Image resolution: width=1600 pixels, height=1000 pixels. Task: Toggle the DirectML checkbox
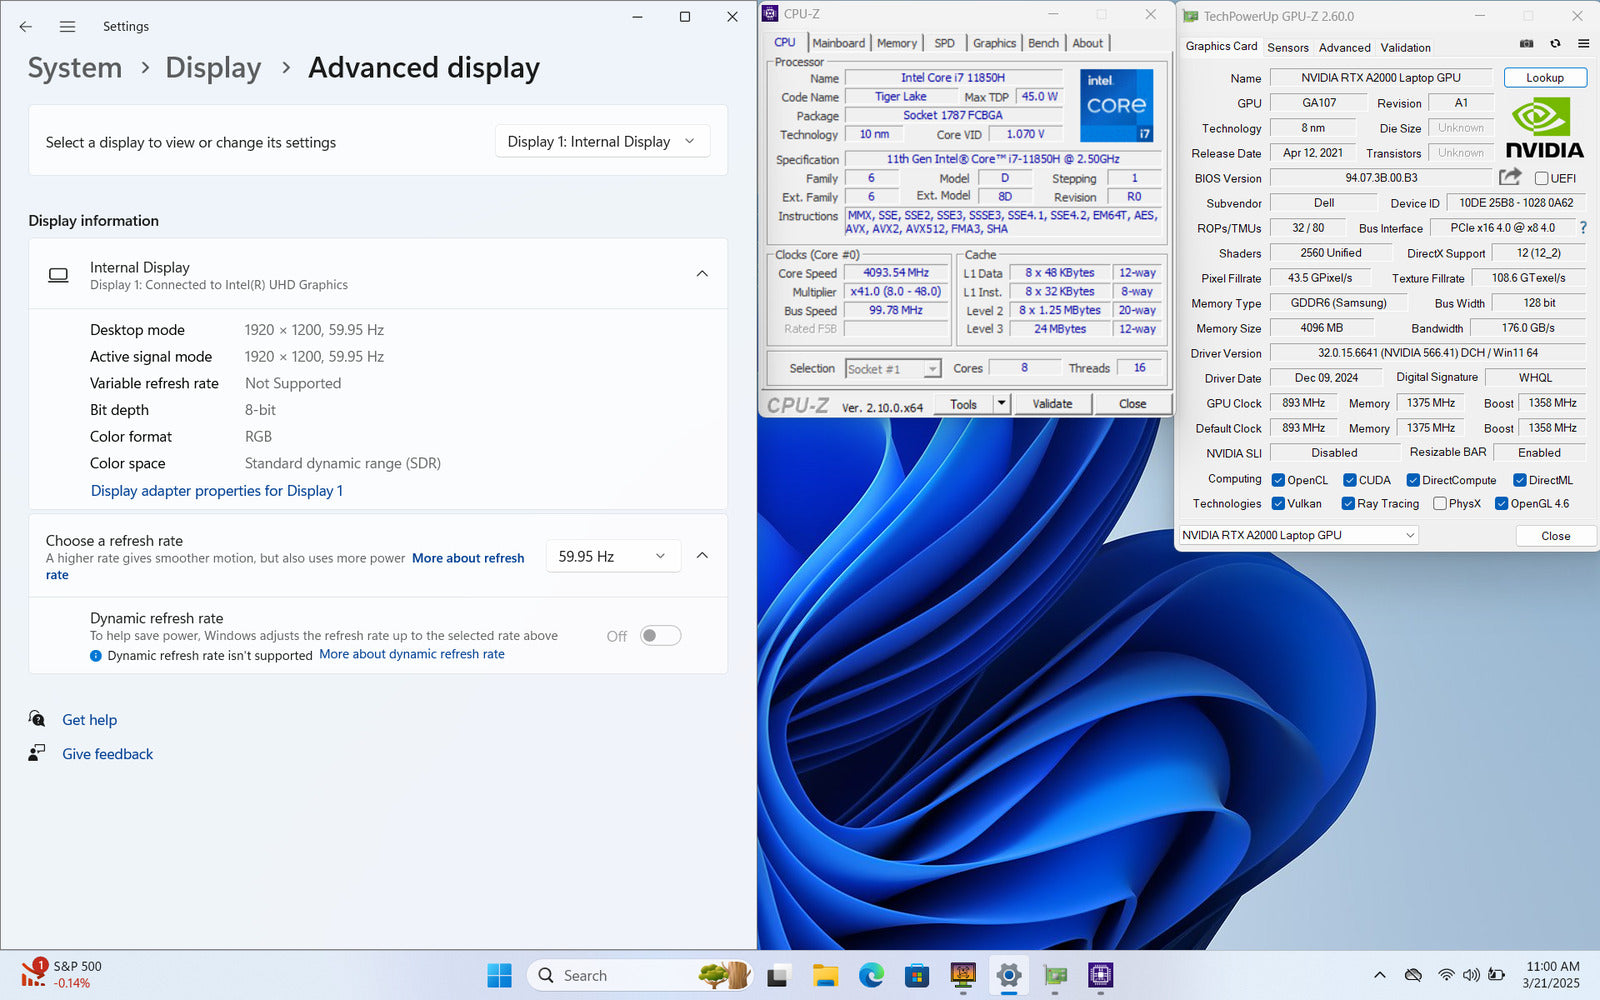pos(1519,480)
